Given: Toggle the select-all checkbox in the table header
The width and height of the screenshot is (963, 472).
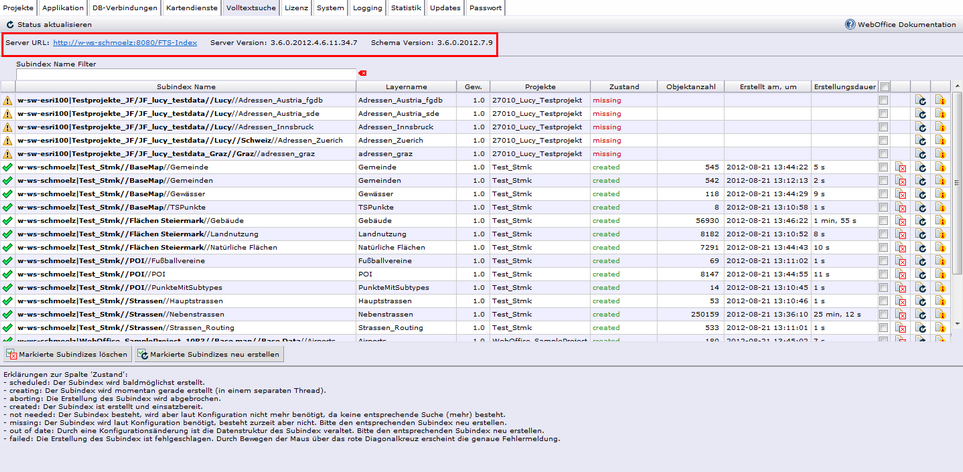Looking at the screenshot, I should click(883, 87).
